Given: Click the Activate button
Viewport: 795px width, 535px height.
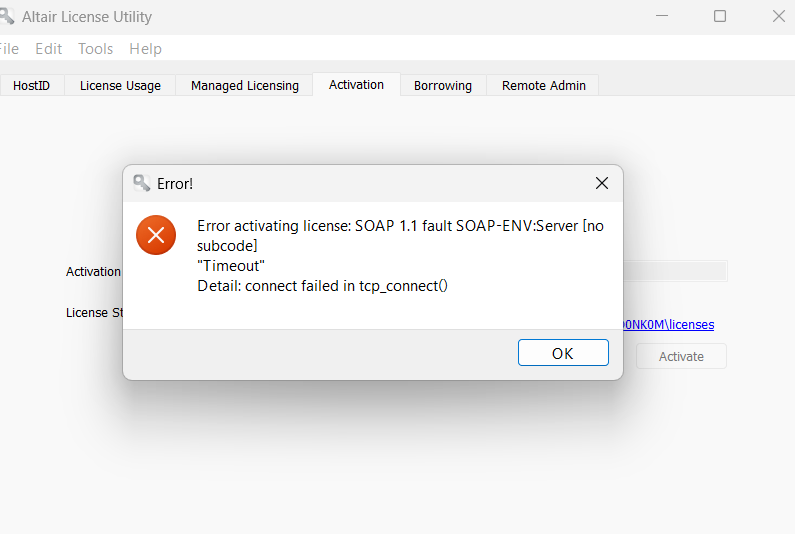Looking at the screenshot, I should point(681,356).
